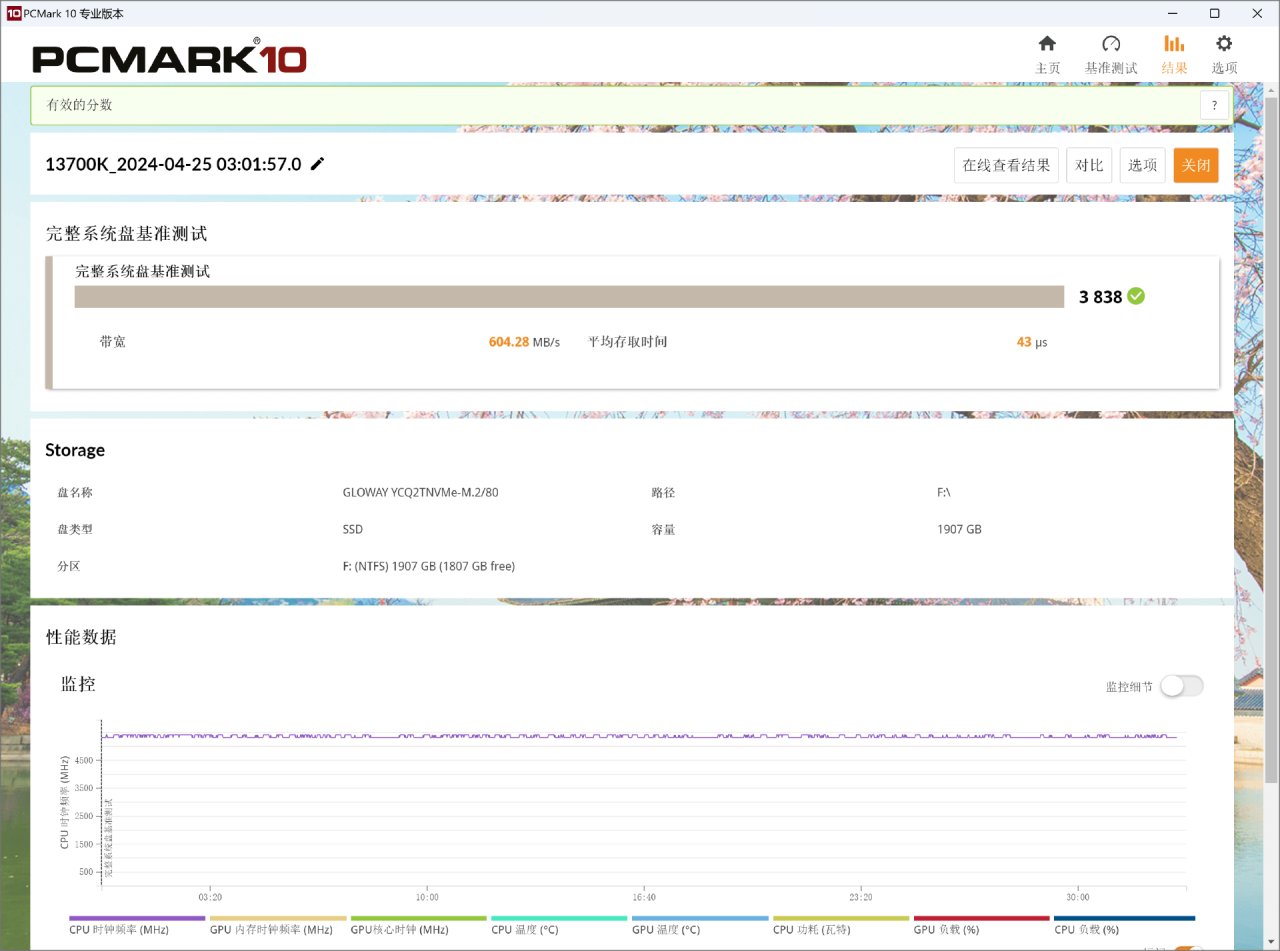
Task: Click the 16:40 time axis label
Action: (644, 897)
